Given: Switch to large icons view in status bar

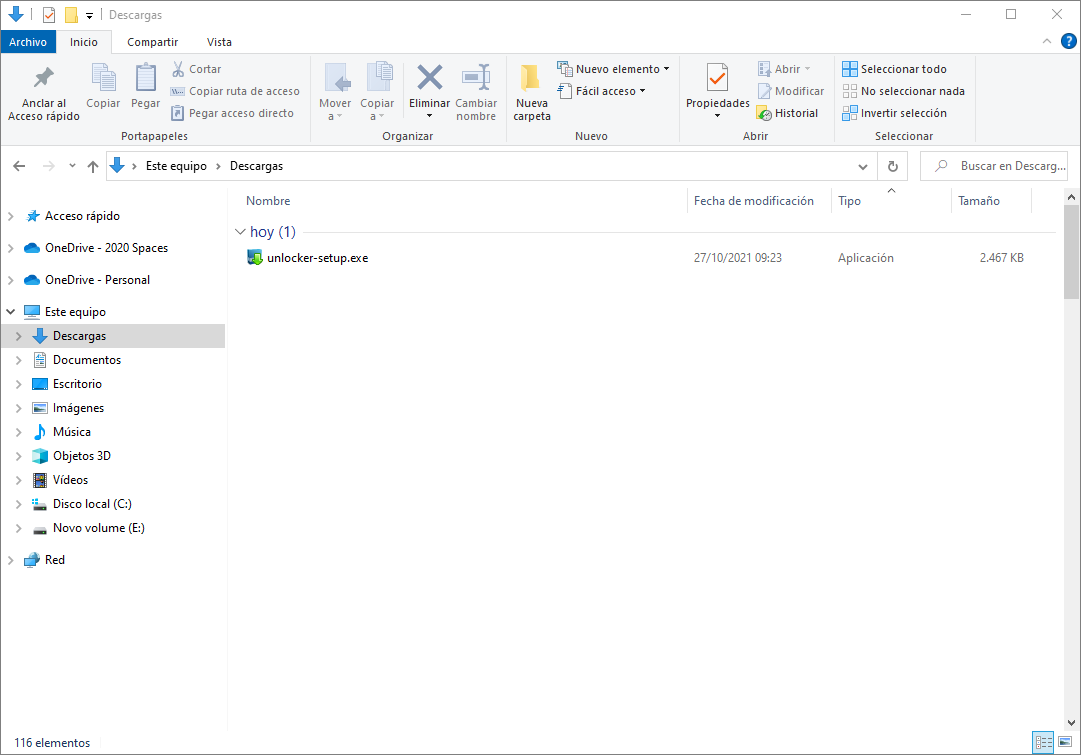Looking at the screenshot, I should 1065,742.
